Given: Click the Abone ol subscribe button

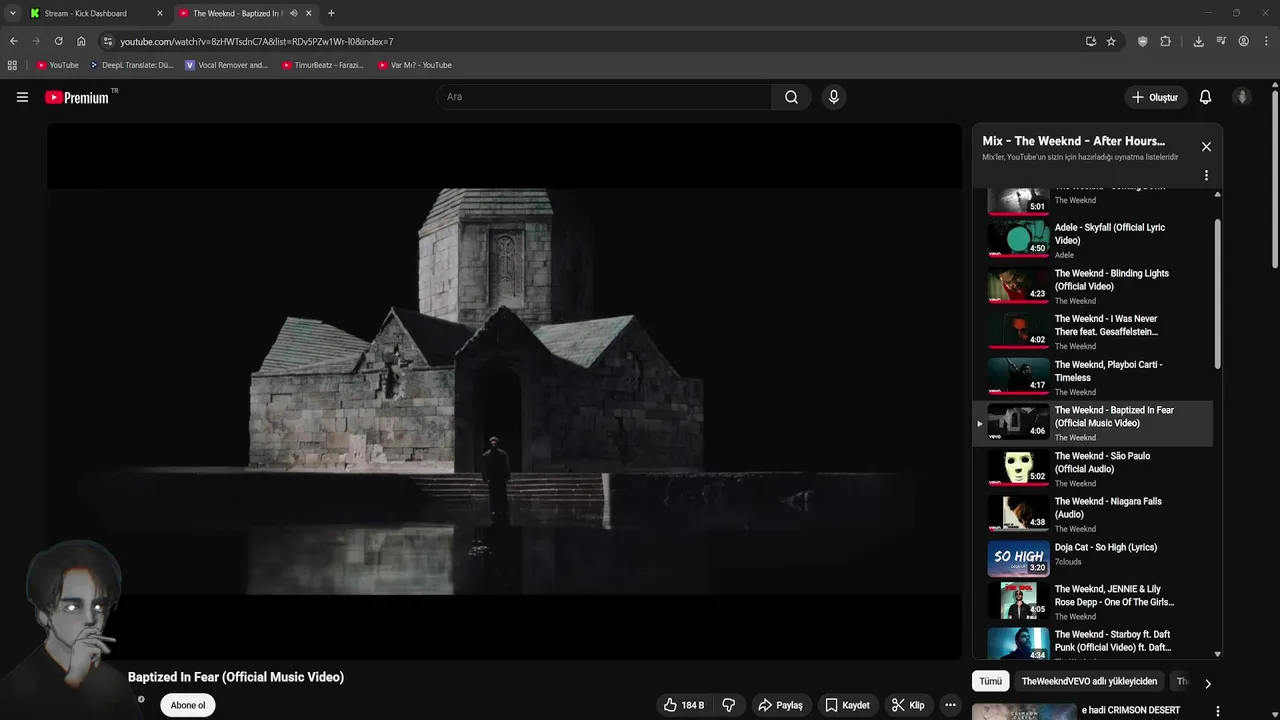Looking at the screenshot, I should pyautogui.click(x=188, y=705).
